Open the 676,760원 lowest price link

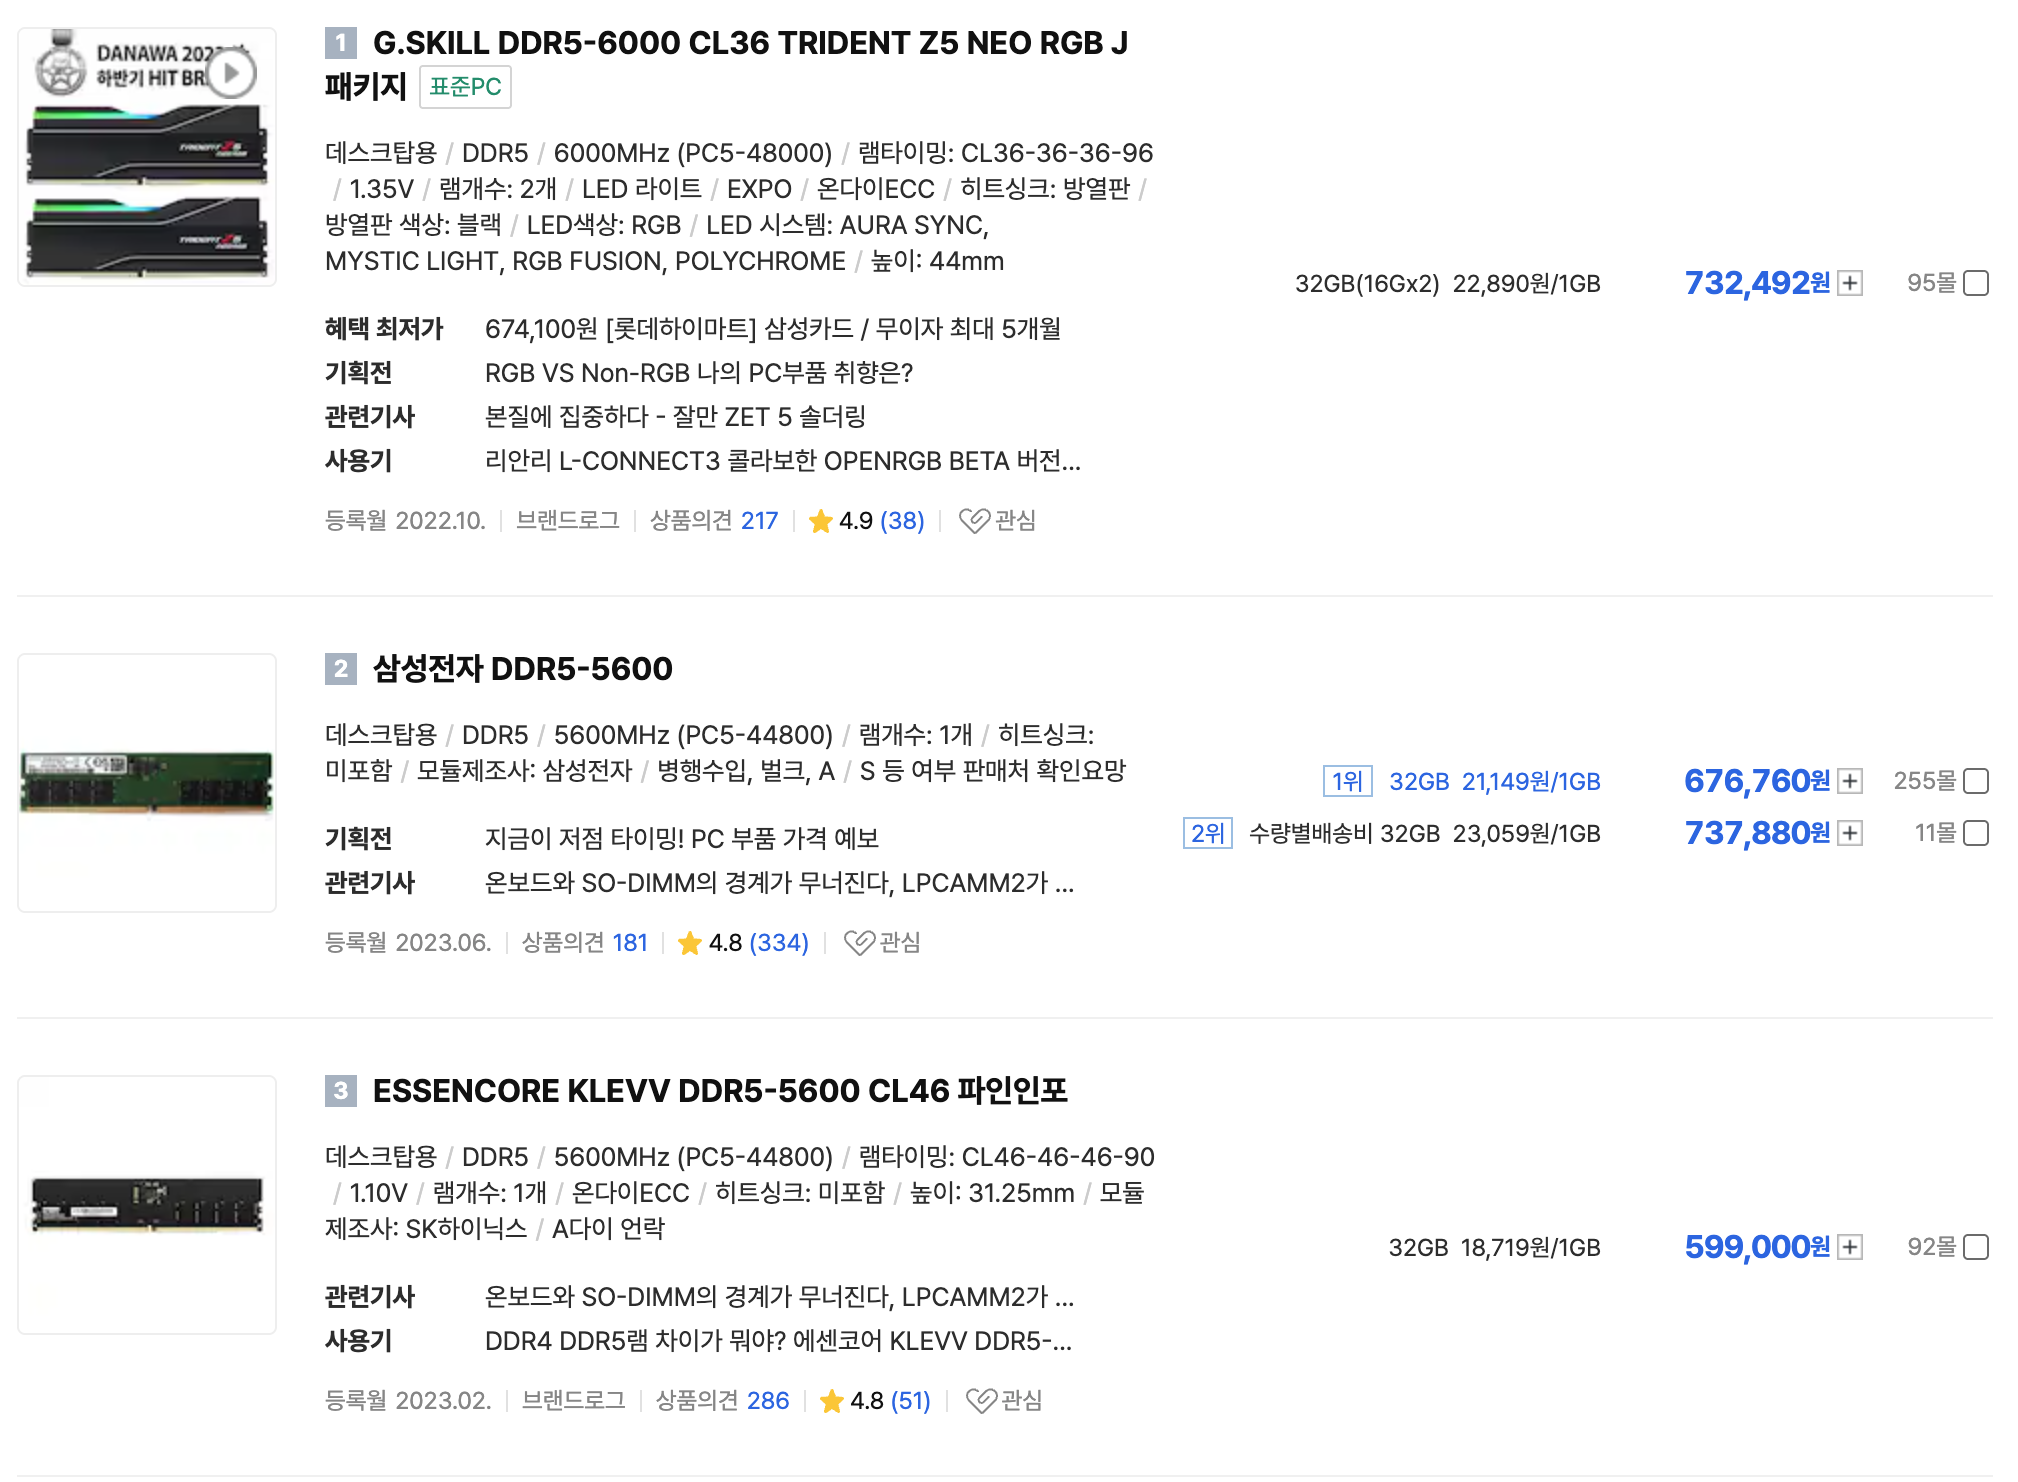1756,781
